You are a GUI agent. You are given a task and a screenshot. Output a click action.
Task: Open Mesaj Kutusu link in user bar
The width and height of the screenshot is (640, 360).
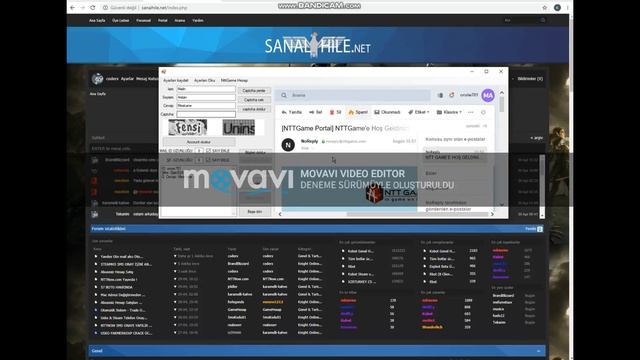tap(147, 79)
